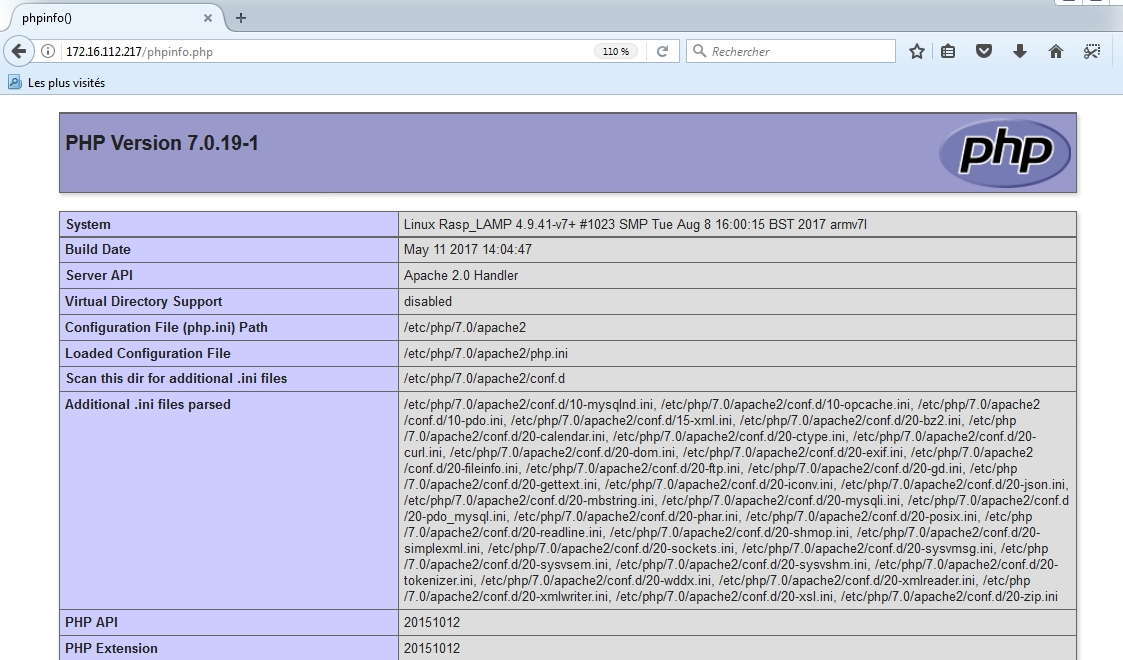Show bookmarks list icon

948,52
